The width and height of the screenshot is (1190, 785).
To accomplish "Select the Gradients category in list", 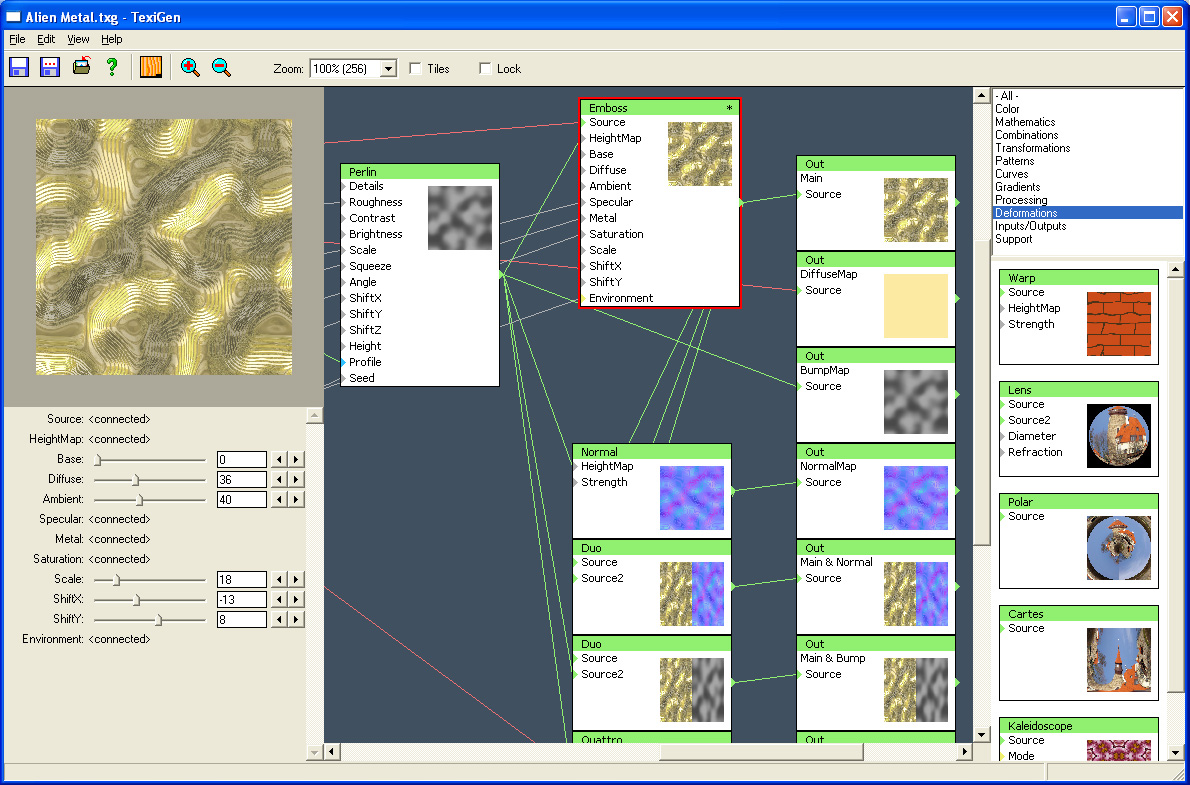I will [x=1017, y=187].
